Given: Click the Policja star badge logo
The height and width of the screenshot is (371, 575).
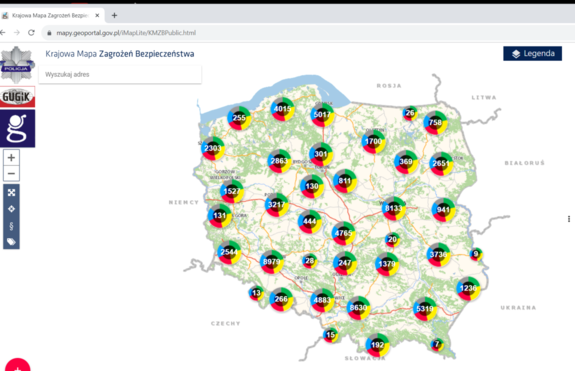Looking at the screenshot, I should (17, 65).
